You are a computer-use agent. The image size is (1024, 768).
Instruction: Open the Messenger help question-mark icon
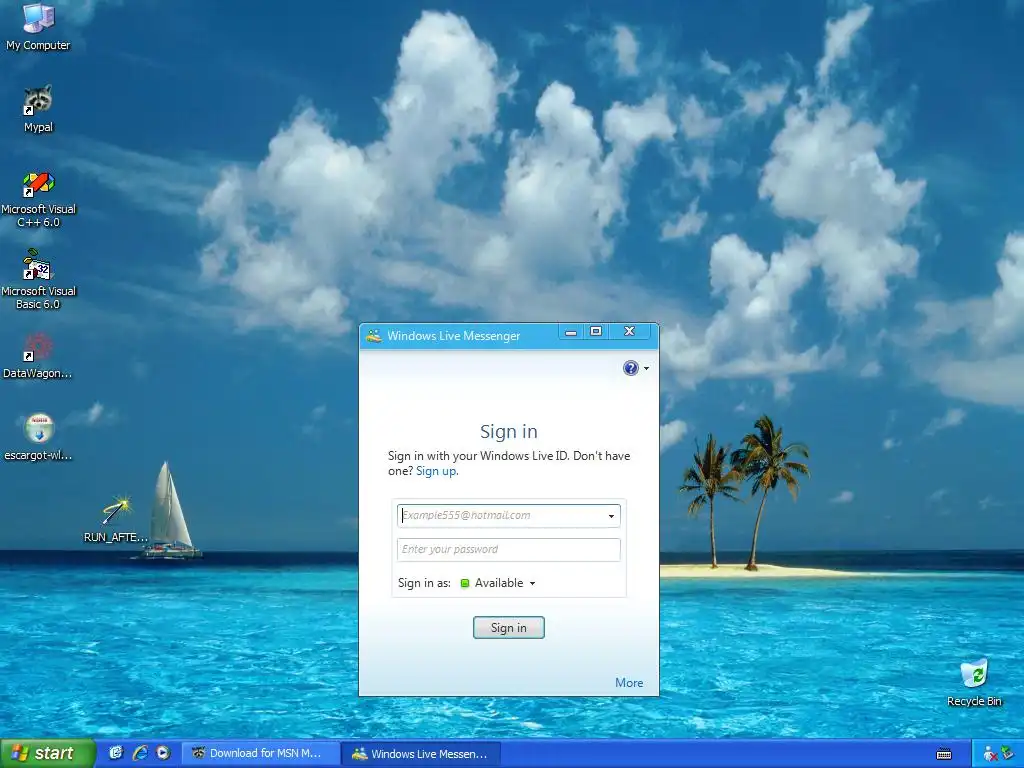(630, 368)
